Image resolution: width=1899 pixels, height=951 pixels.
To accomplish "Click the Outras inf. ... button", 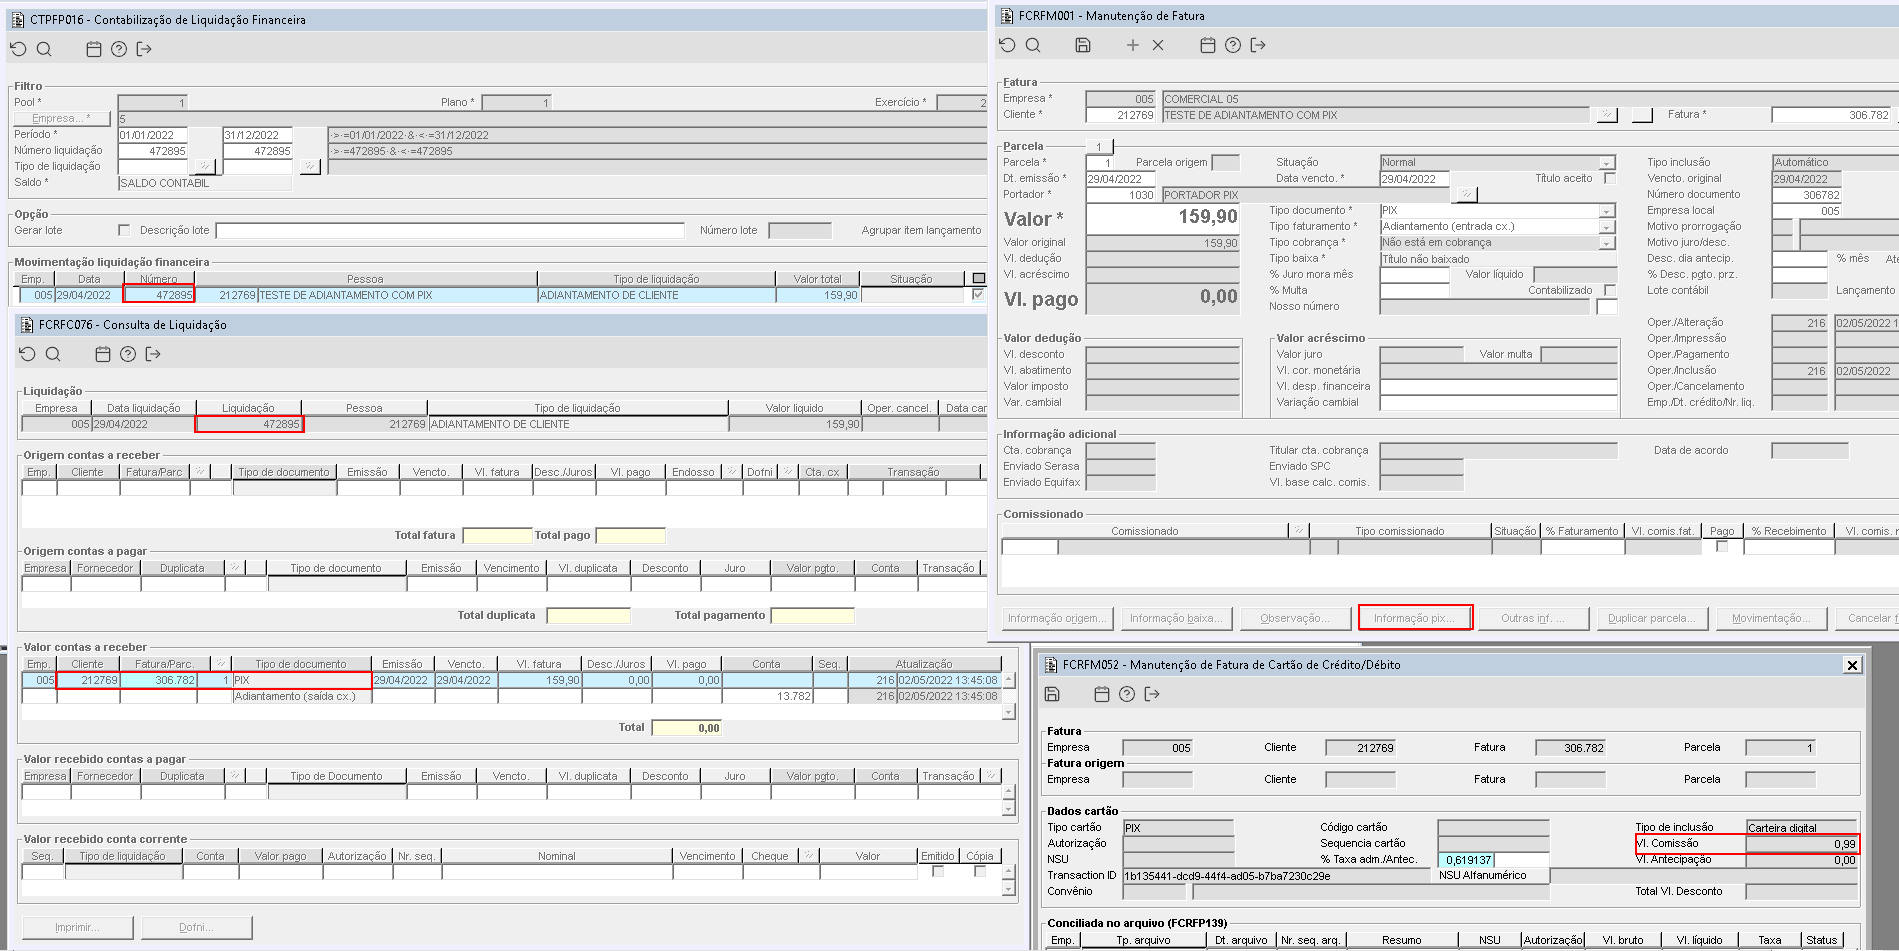I will (x=1533, y=618).
